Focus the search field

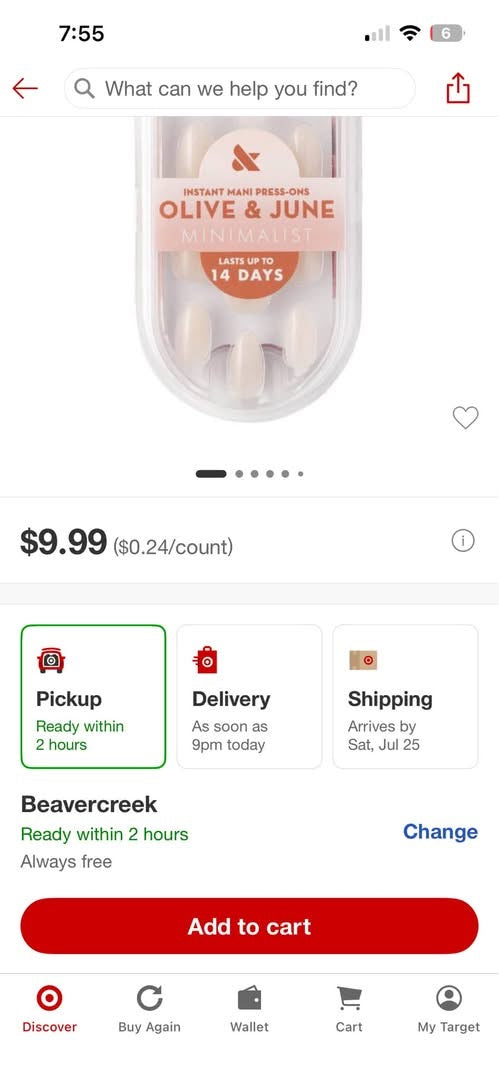[x=240, y=89]
